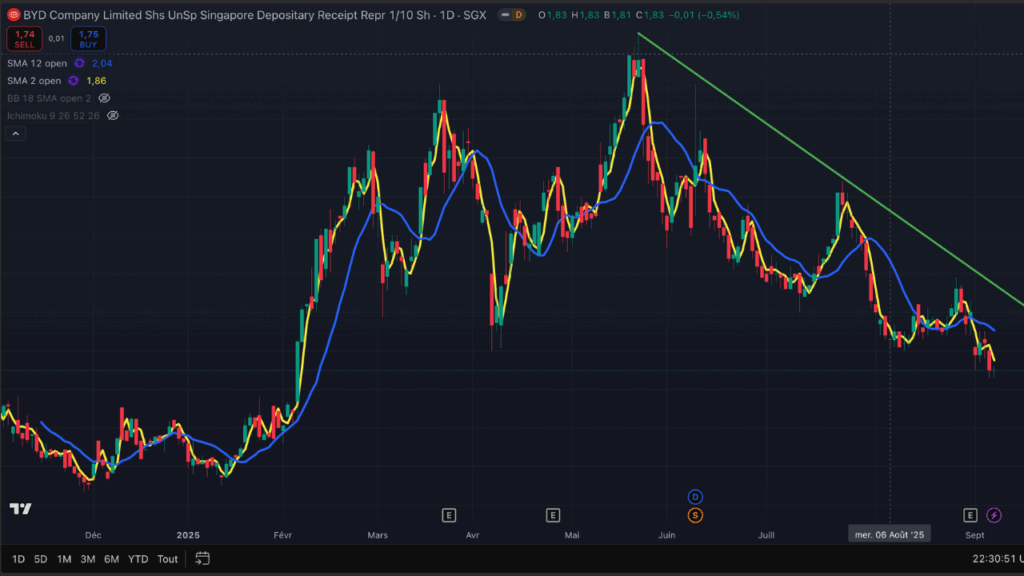Open the orange split S marker
Screen dimensions: 1024x576
point(695,515)
